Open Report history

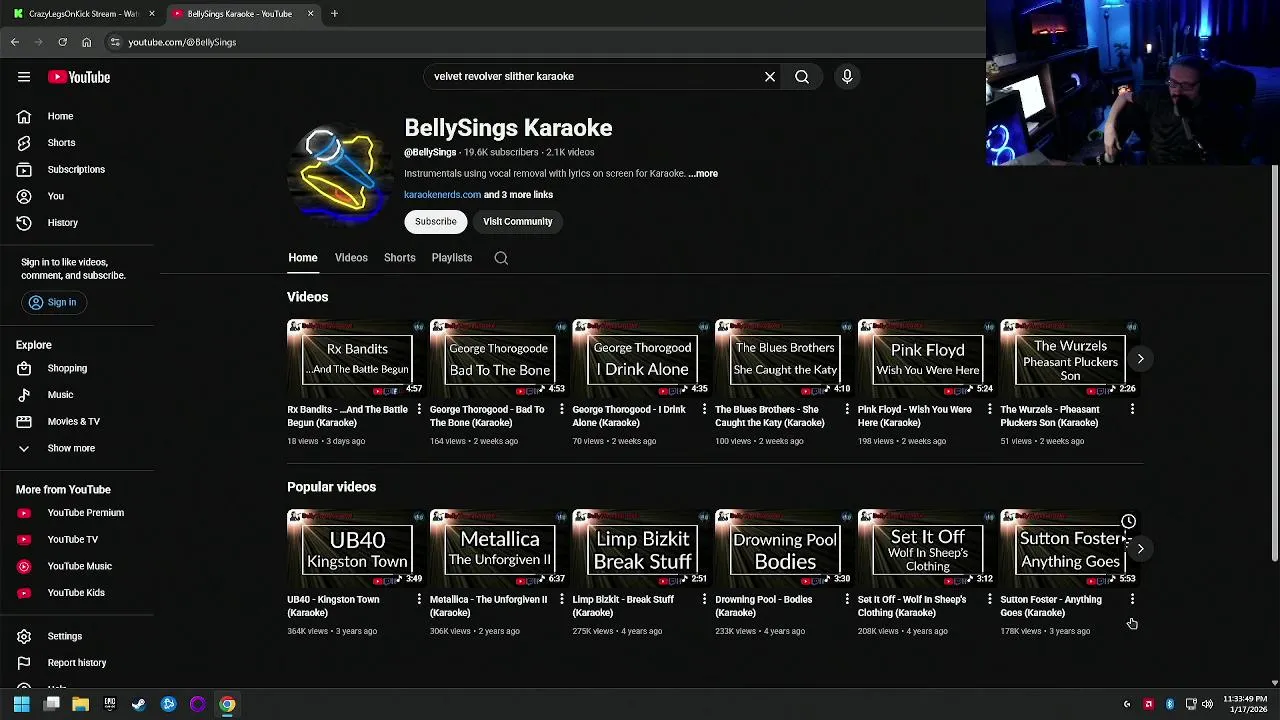(x=77, y=663)
